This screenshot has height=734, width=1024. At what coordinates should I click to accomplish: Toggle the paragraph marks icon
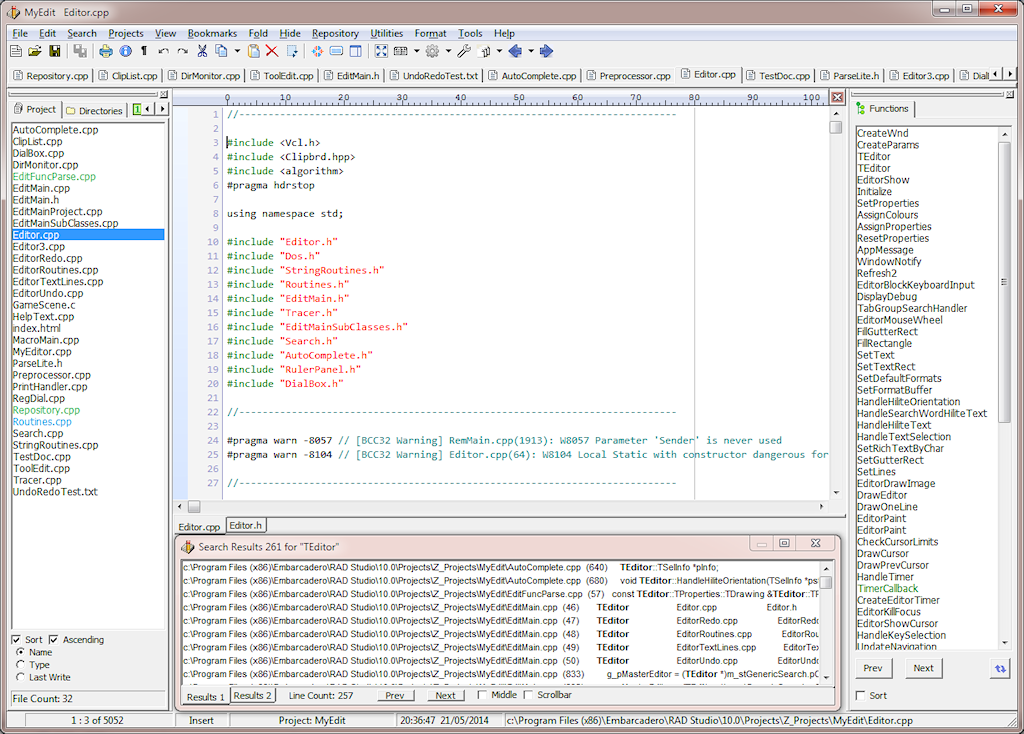tap(144, 51)
